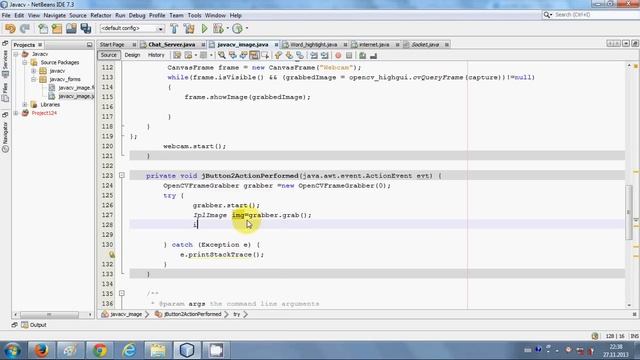Expand the Project124 node
The height and width of the screenshot is (360, 640).
point(16,113)
